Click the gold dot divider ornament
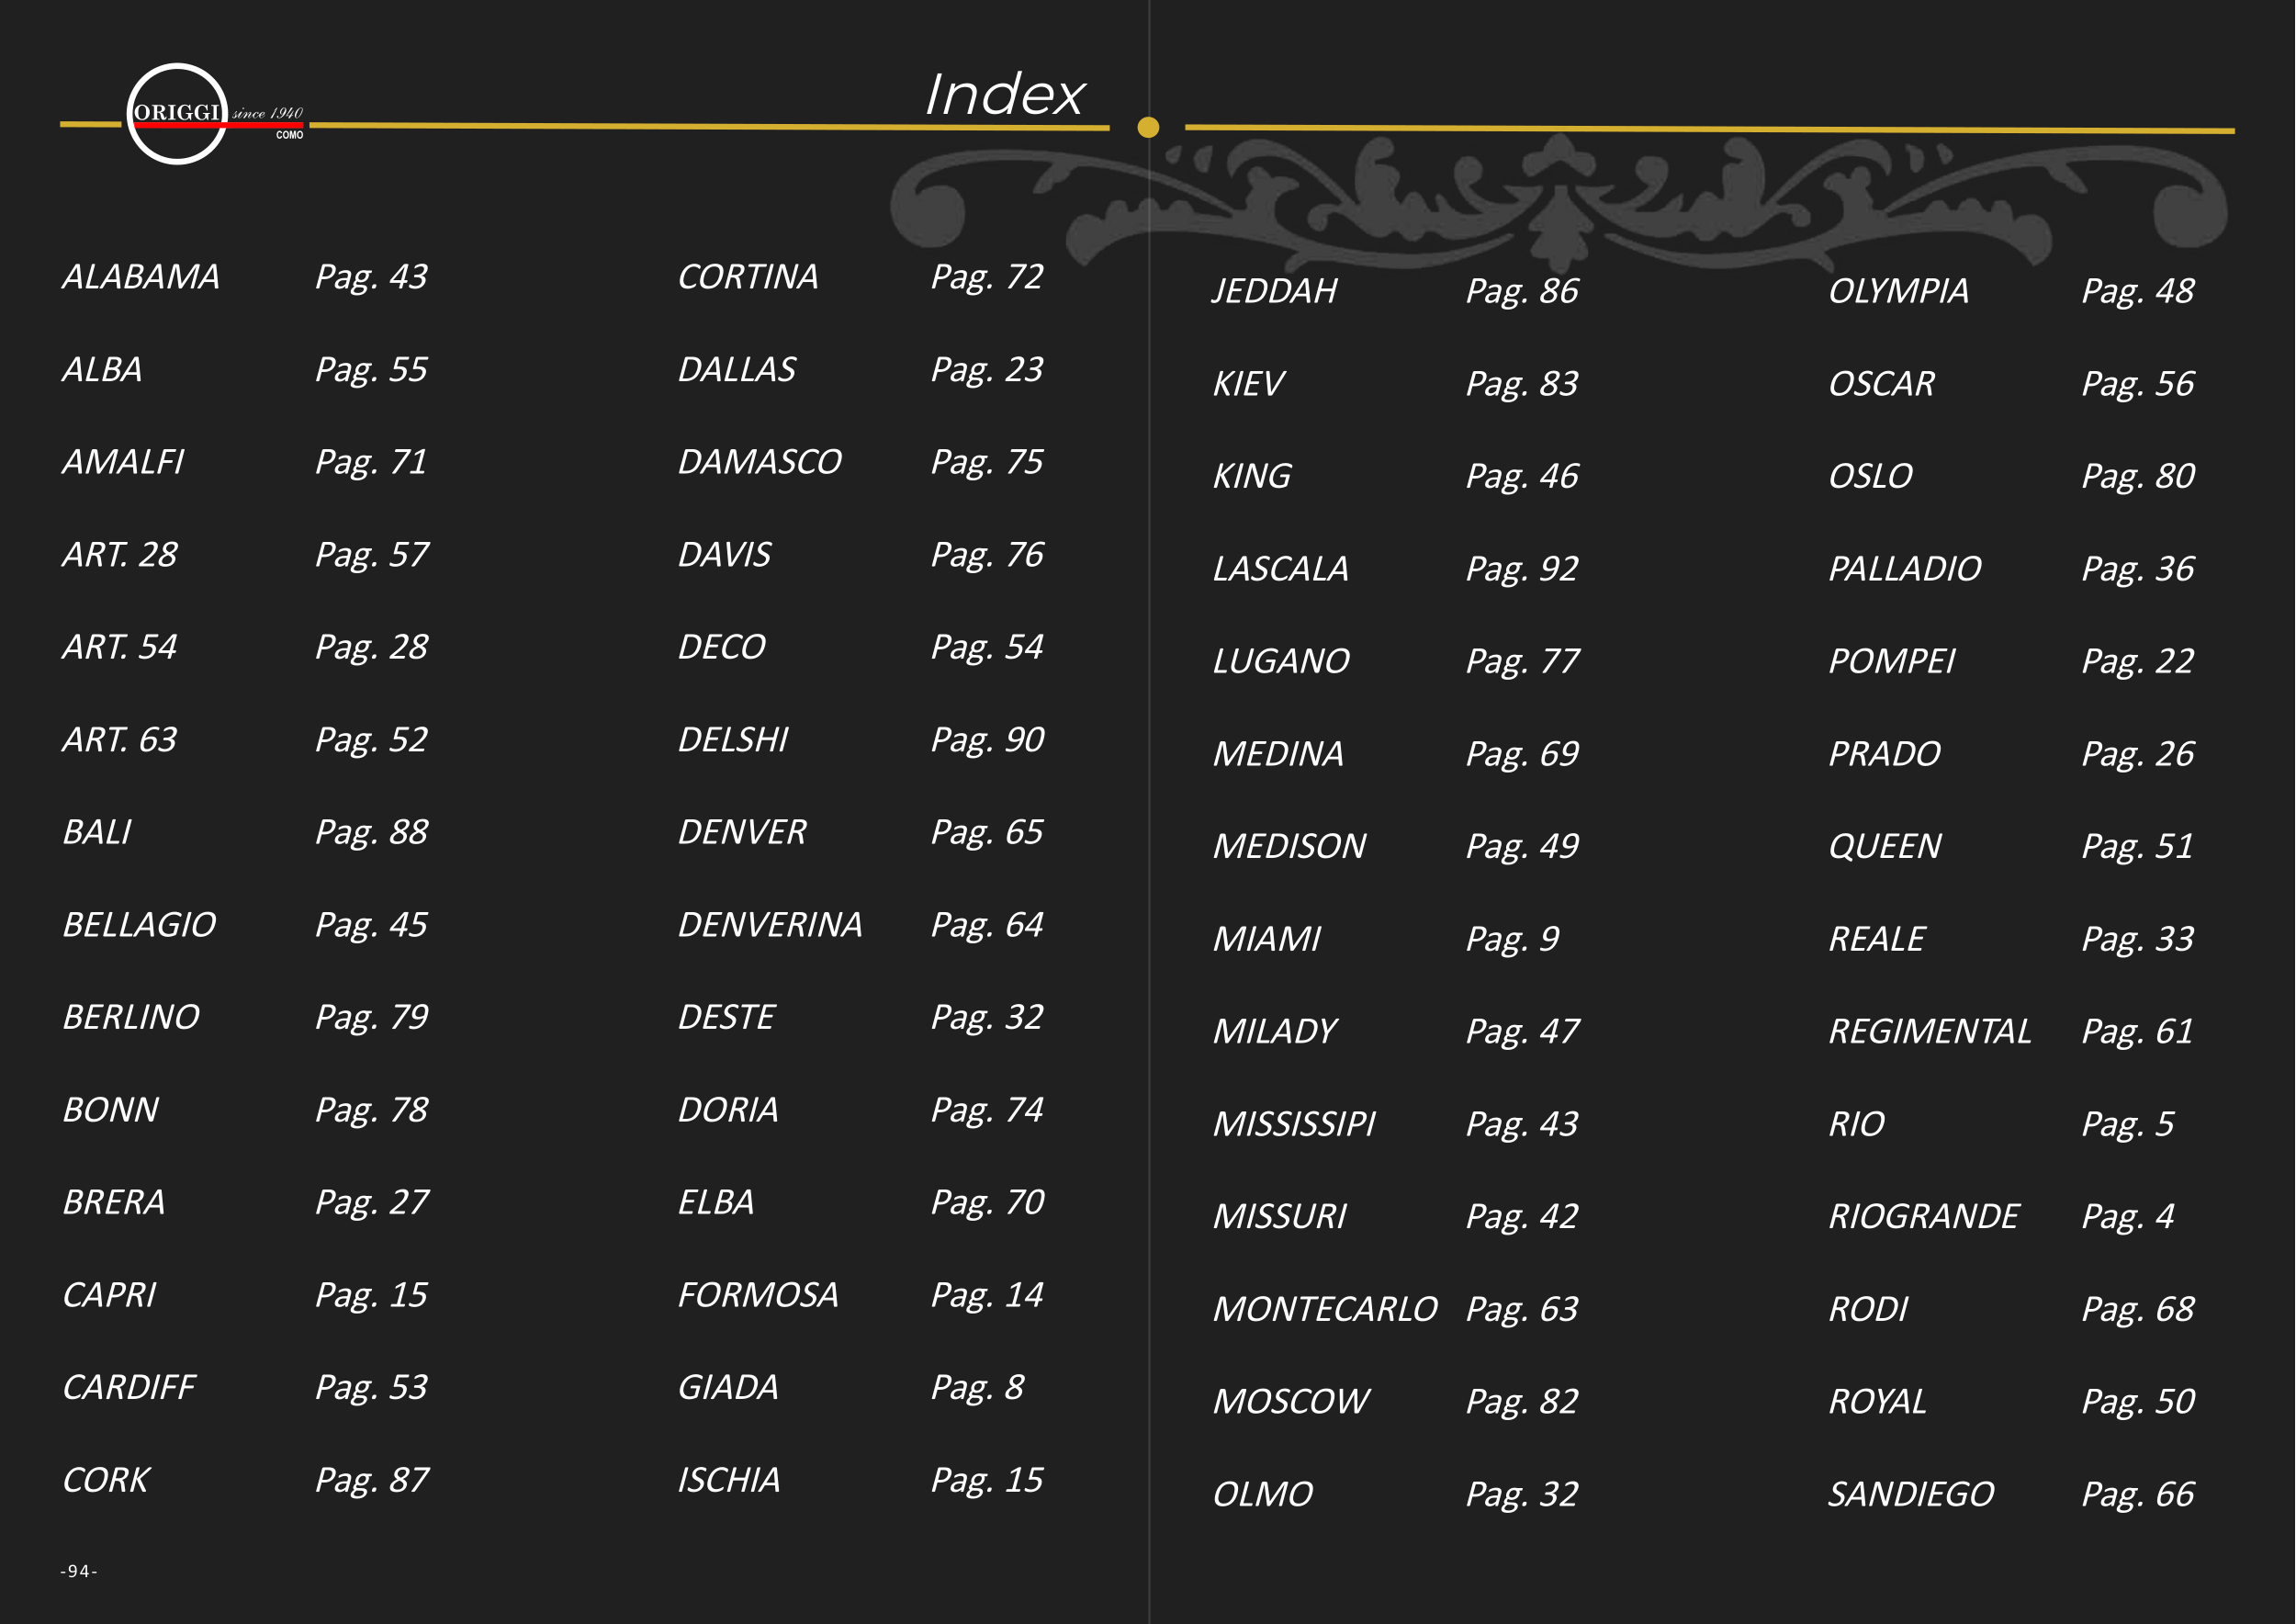The width and height of the screenshot is (2296, 1624). coord(1148,127)
